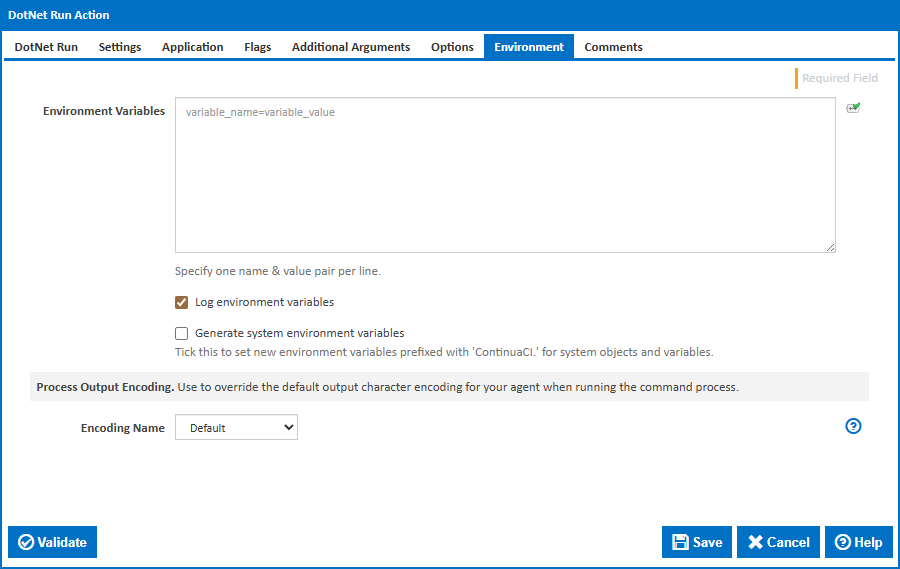Cancel the action dialog
This screenshot has width=900, height=569.
click(x=778, y=542)
